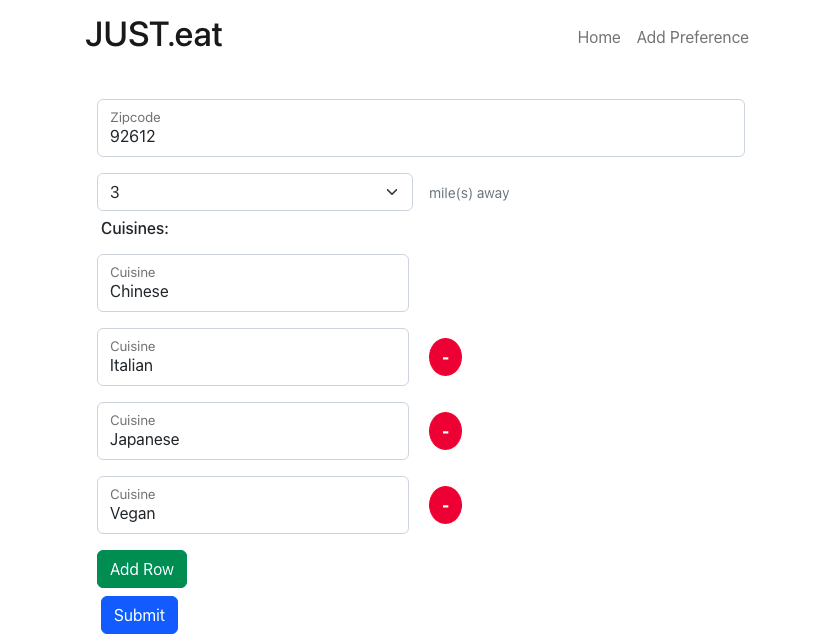
Task: Remove the Italian cuisine row
Action: 445,357
